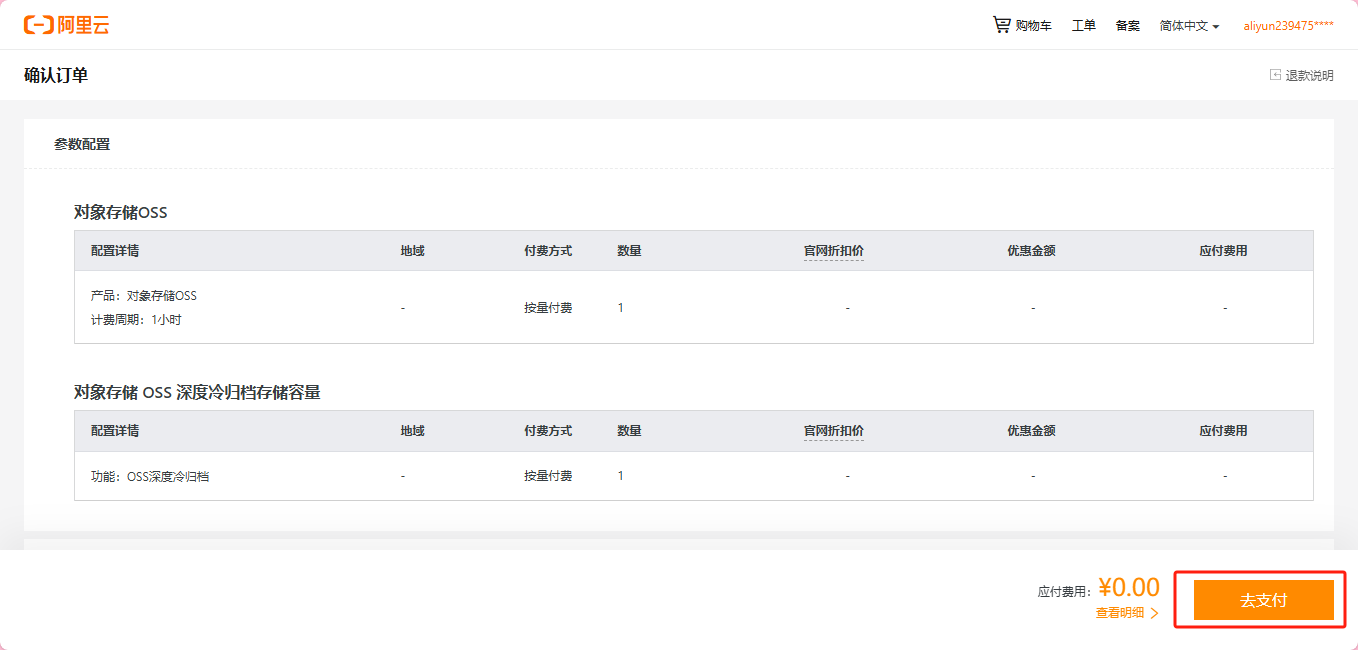Viewport: 1358px width, 650px height.
Task: Select 对象存储 OSS 深度冷归档存储容量 heading
Action: [x=197, y=392]
